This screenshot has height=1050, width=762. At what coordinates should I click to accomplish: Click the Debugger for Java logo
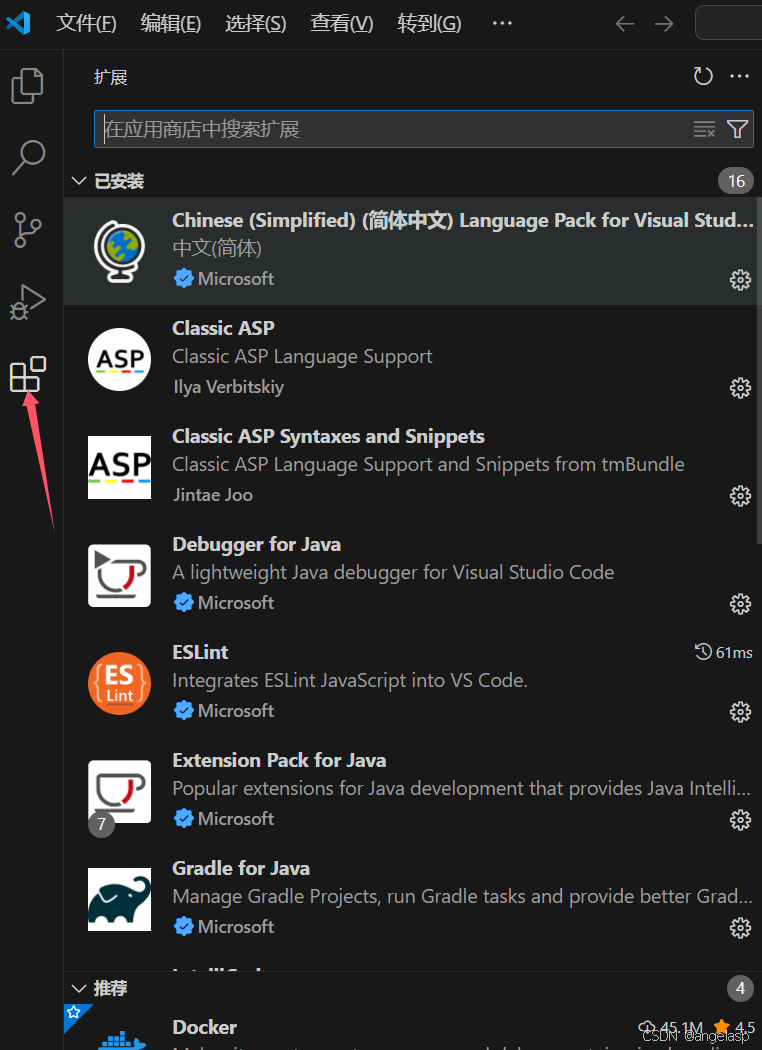[119, 575]
